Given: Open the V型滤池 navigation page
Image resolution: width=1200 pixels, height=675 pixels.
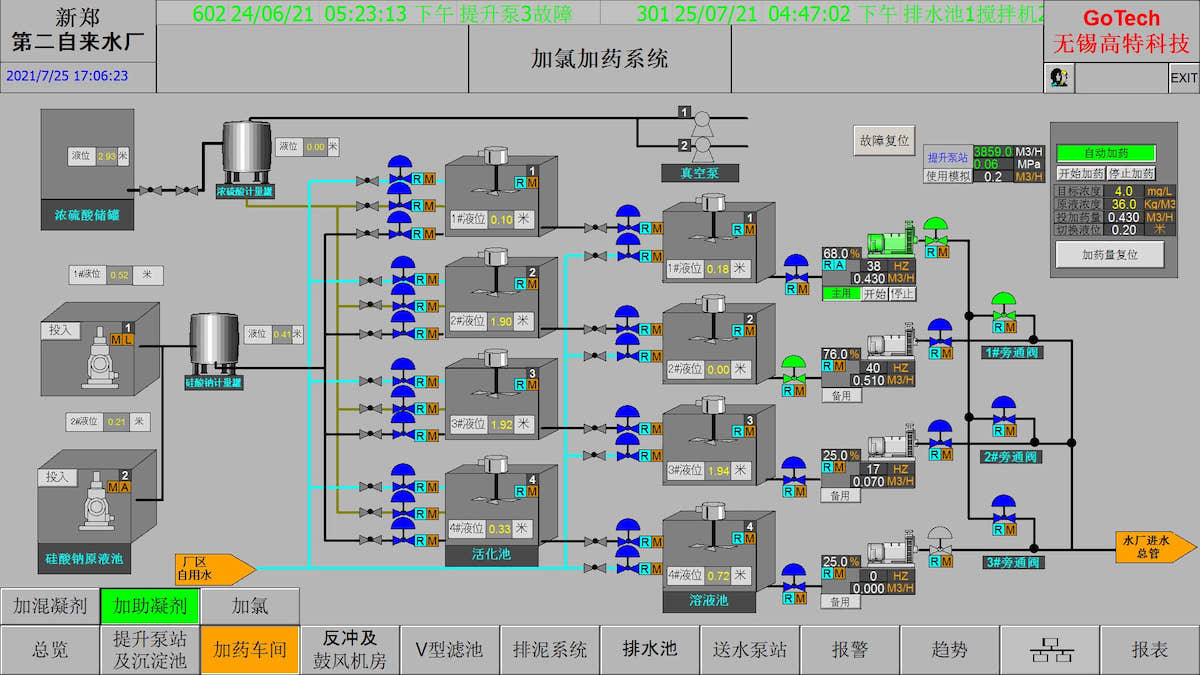Looking at the screenshot, I should point(450,650).
